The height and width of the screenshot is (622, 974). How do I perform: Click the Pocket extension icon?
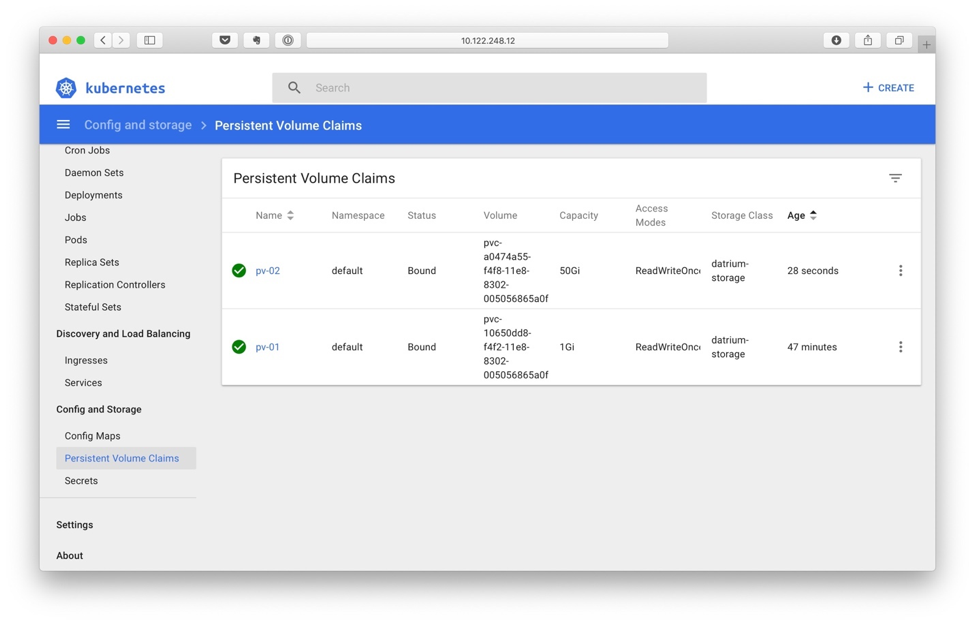225,40
